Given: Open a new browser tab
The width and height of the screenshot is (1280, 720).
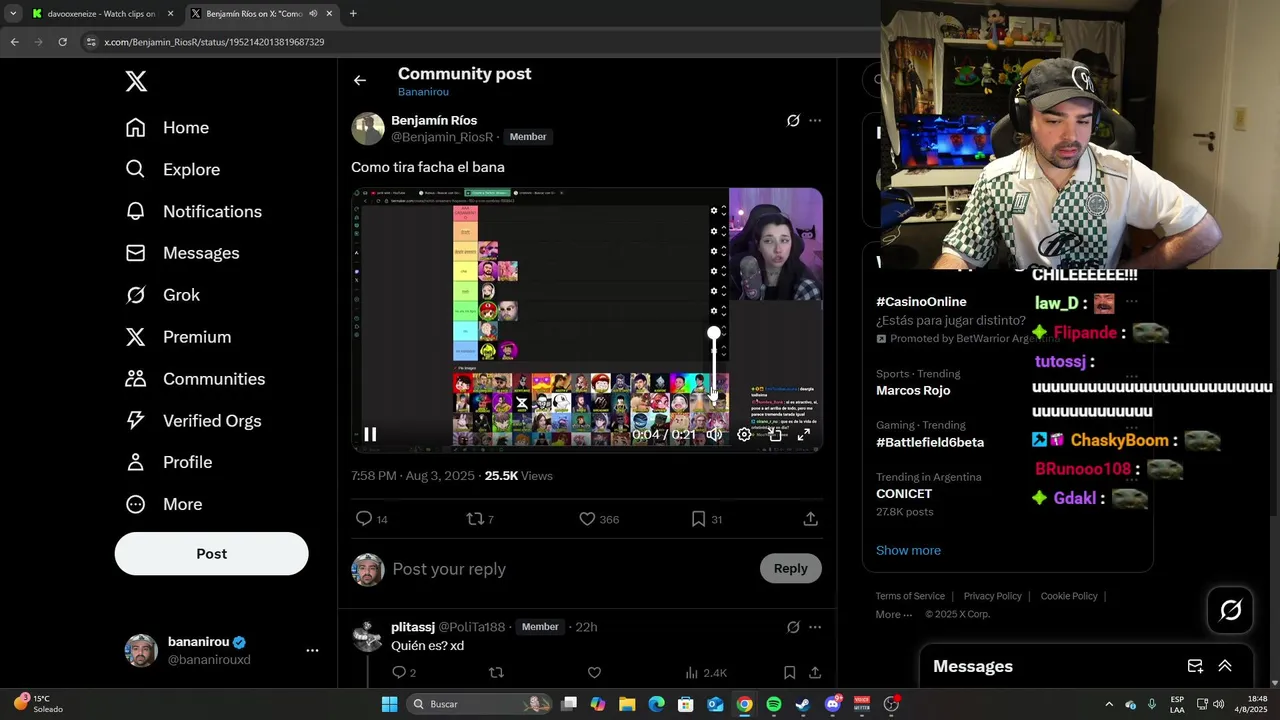Looking at the screenshot, I should [x=353, y=14].
